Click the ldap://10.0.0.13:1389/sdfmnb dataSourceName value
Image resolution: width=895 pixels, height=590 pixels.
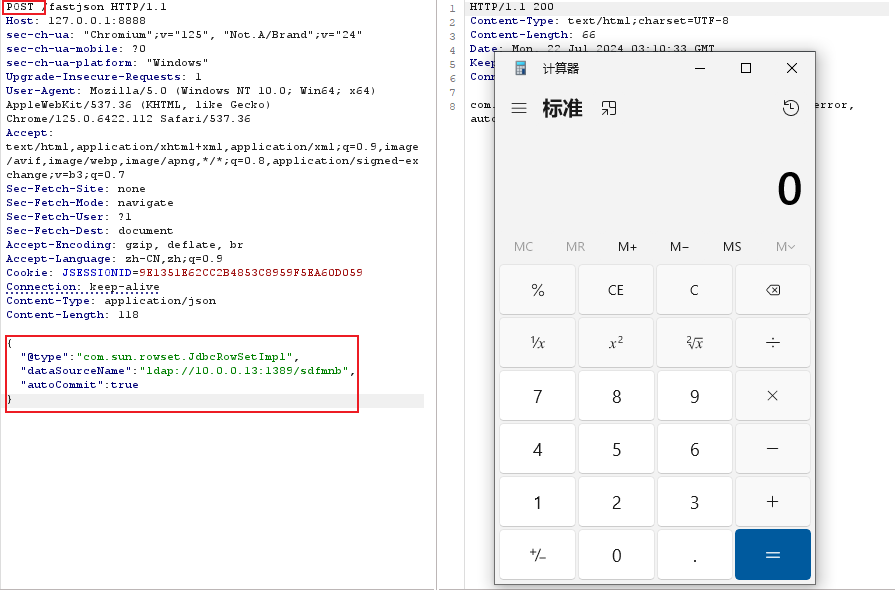[244, 371]
